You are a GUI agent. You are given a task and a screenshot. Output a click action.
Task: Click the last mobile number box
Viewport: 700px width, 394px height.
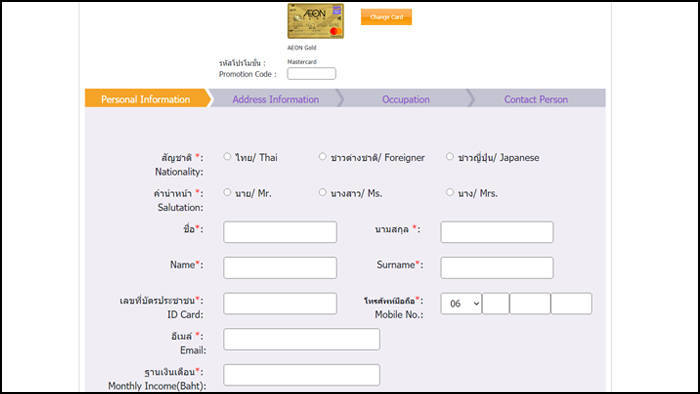pyautogui.click(x=571, y=303)
